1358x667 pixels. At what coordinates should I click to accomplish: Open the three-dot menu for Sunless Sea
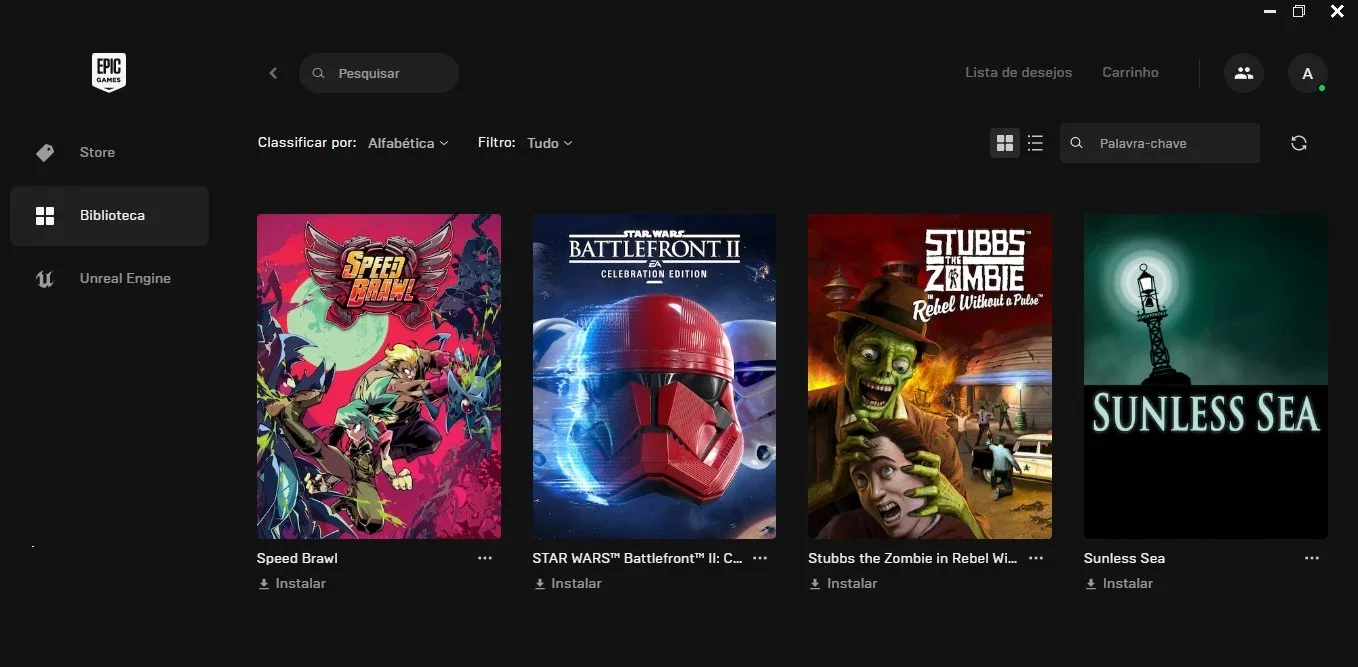point(1312,558)
